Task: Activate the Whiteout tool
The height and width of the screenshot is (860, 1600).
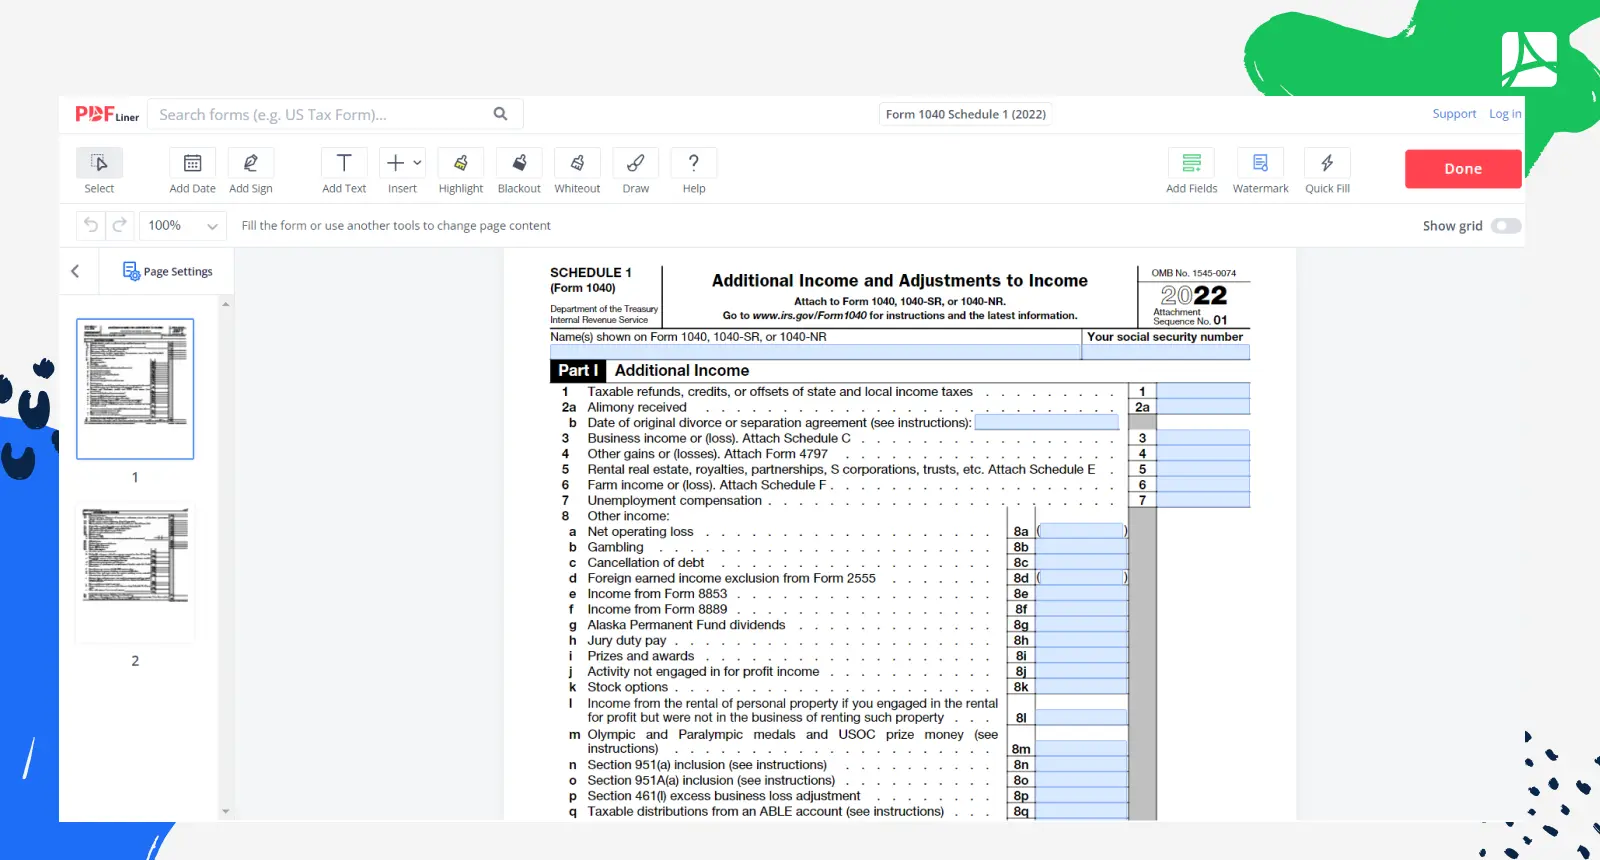Action: 577,171
